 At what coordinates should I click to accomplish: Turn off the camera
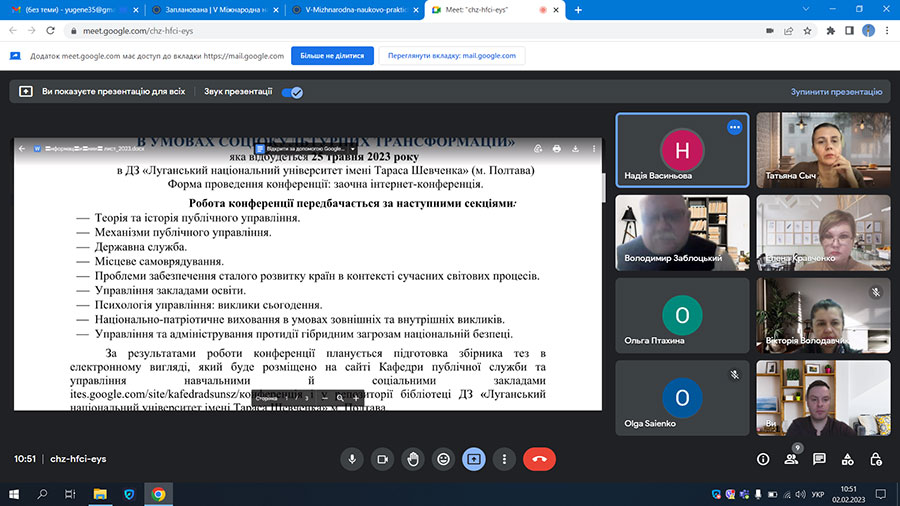click(x=381, y=459)
